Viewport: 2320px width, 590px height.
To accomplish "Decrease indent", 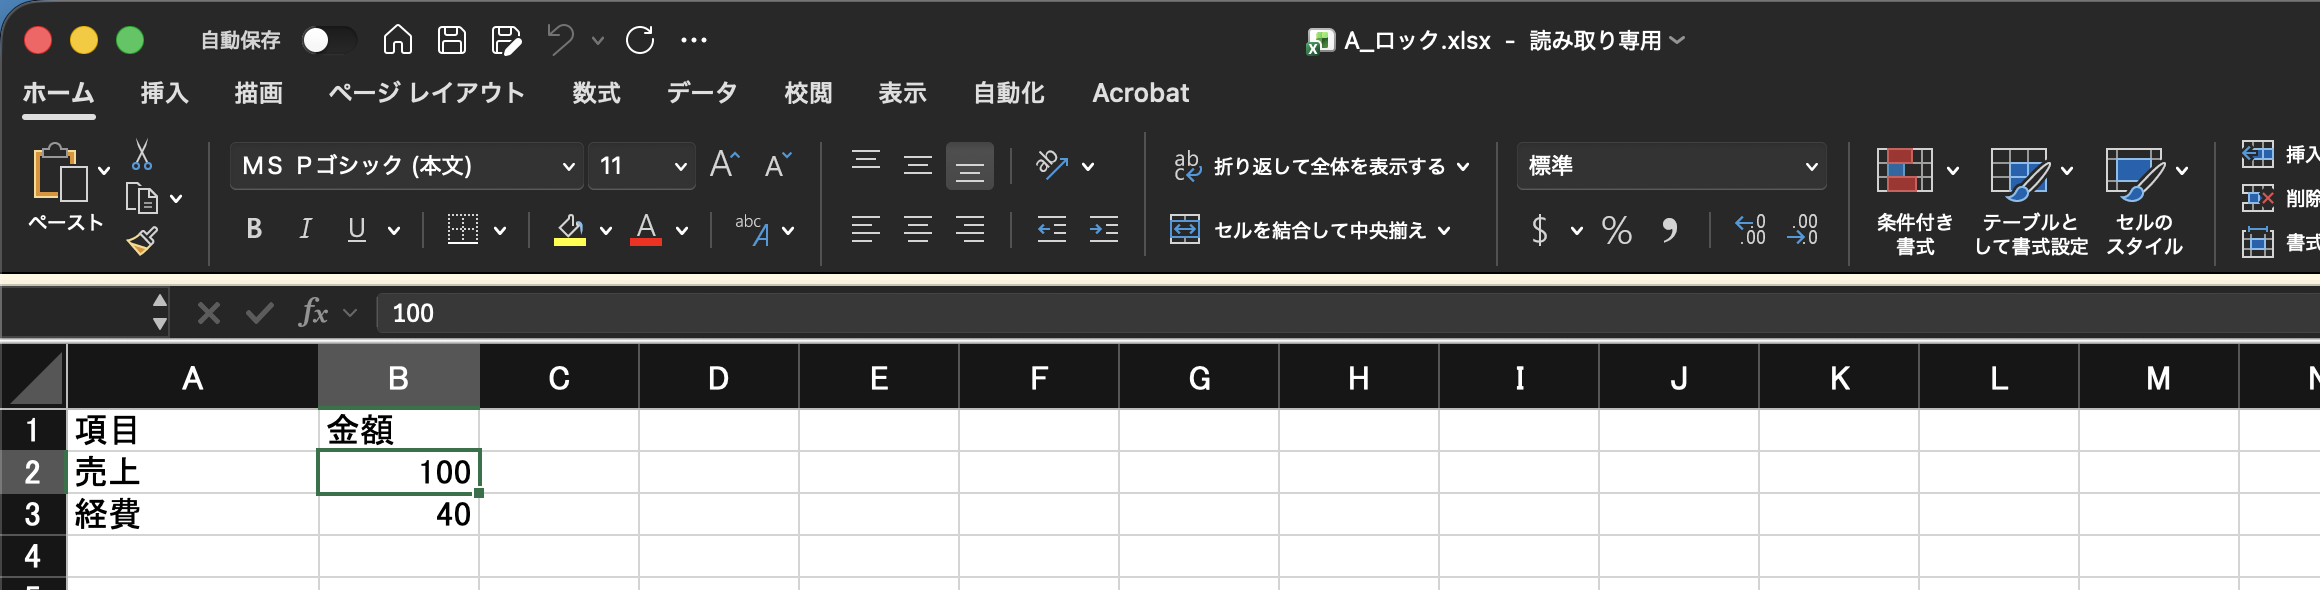I will tap(1051, 230).
